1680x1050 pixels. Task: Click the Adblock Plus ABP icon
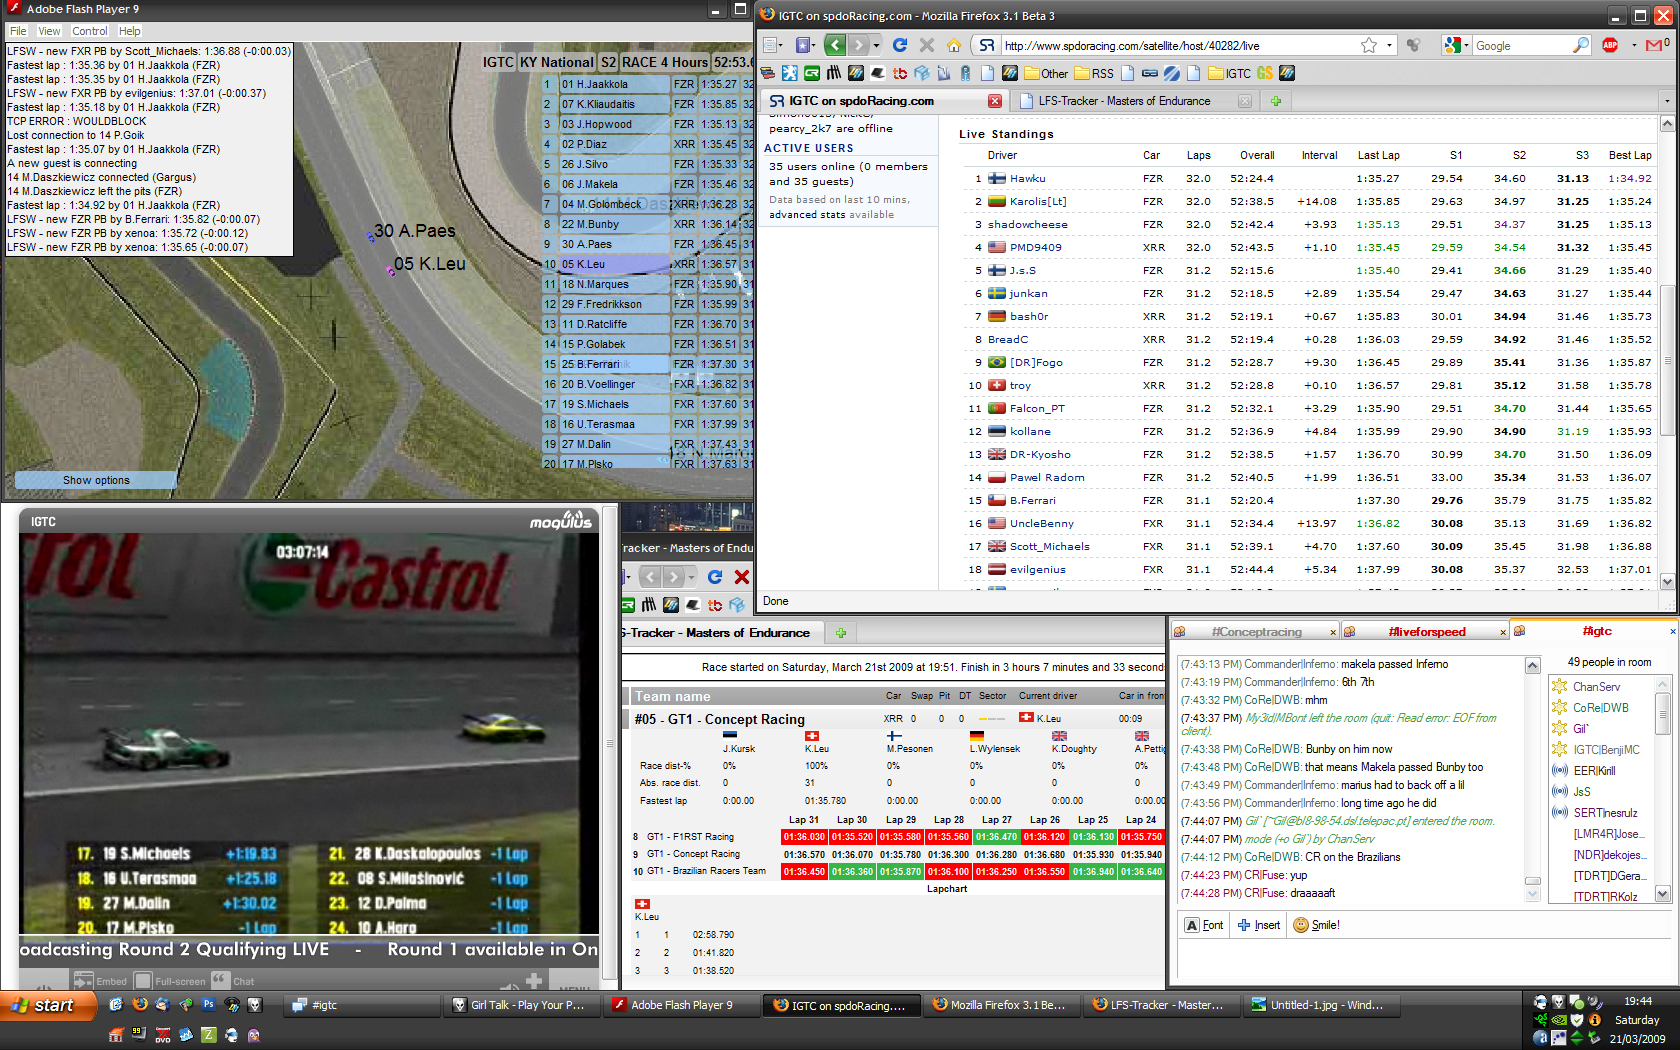pyautogui.click(x=1610, y=45)
